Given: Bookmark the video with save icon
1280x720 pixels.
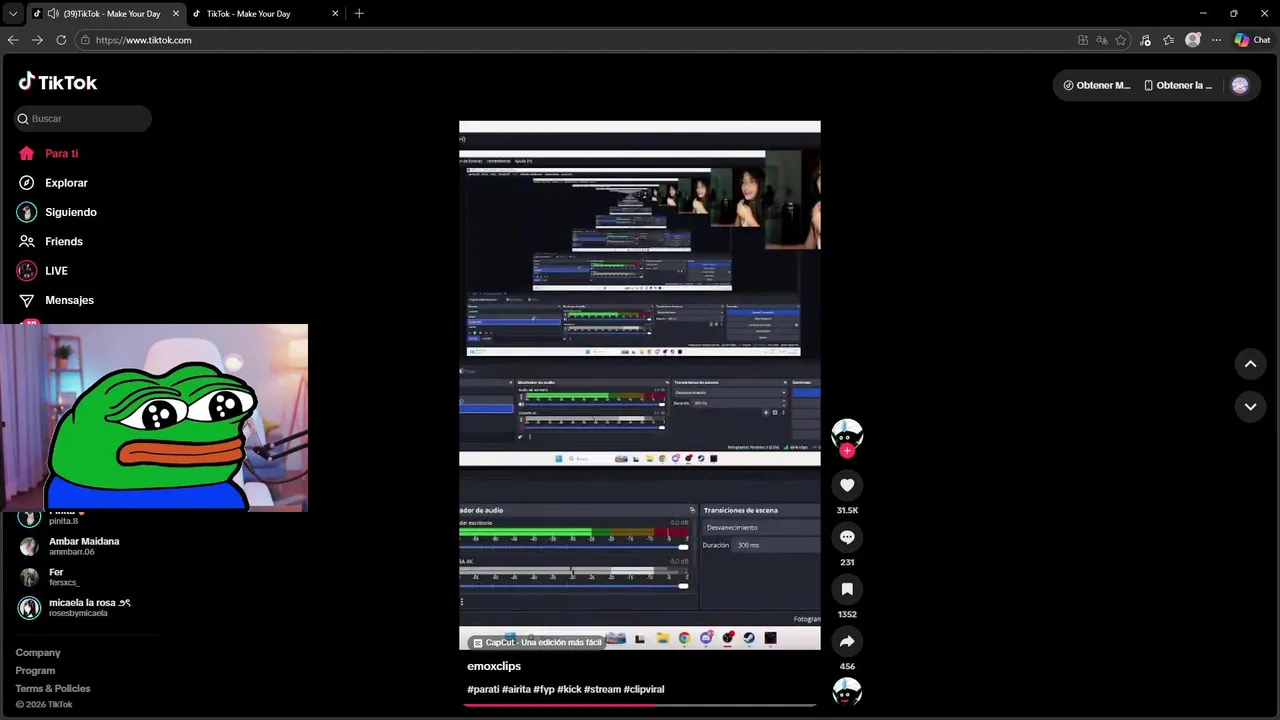Looking at the screenshot, I should (847, 589).
